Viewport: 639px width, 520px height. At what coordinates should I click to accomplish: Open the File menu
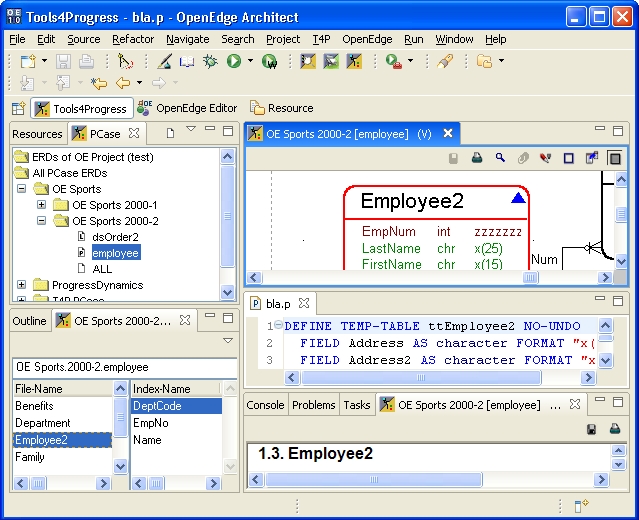[x=17, y=40]
